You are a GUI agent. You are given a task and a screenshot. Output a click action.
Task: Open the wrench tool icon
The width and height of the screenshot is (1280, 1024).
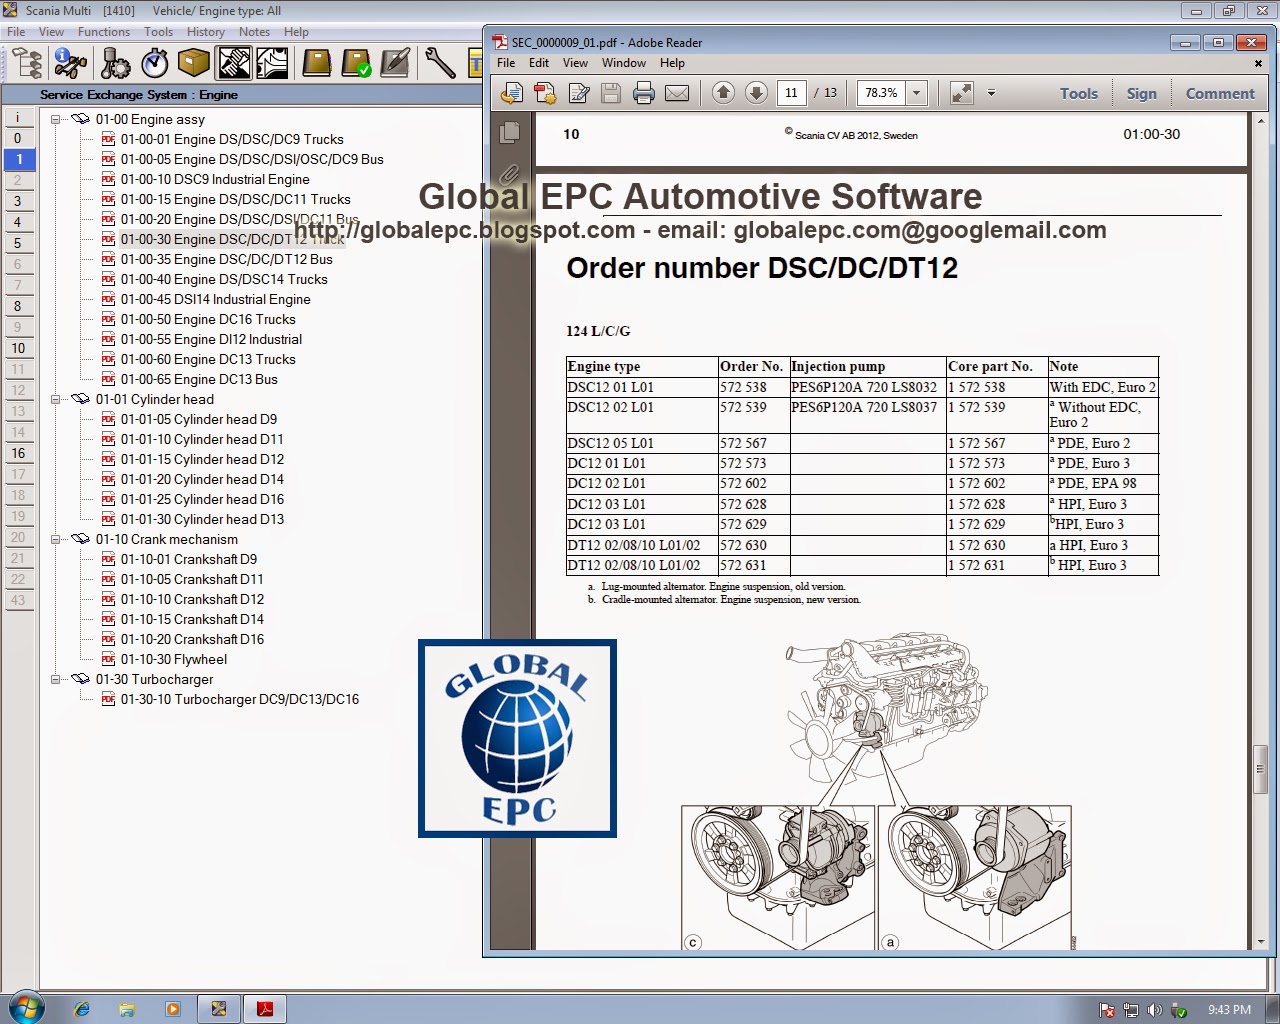(x=440, y=63)
